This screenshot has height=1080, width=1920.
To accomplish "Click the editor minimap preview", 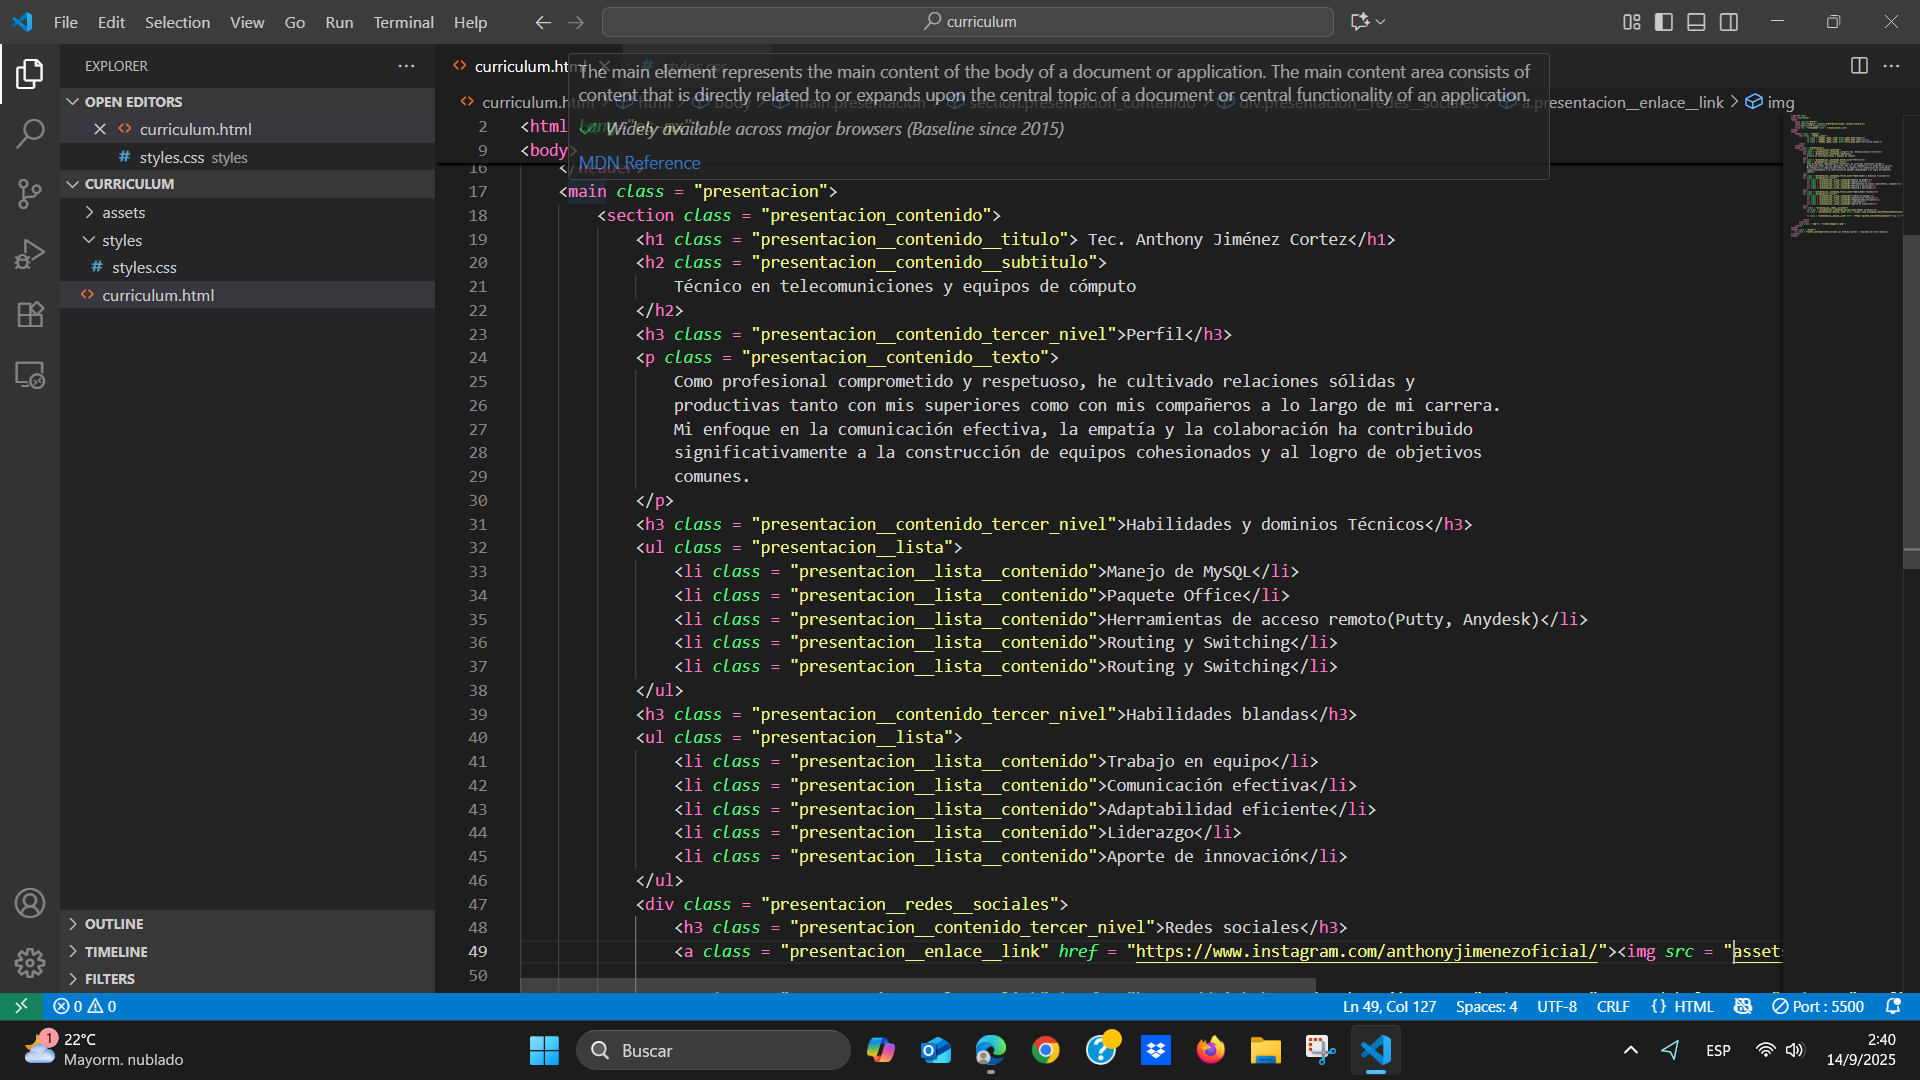I will tap(1845, 175).
